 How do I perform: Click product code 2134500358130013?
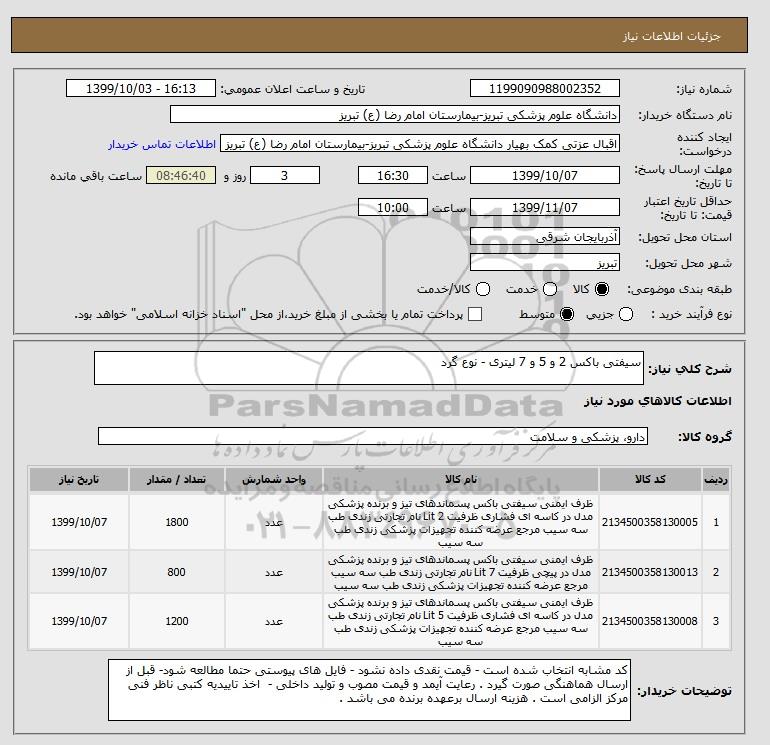coord(650,572)
